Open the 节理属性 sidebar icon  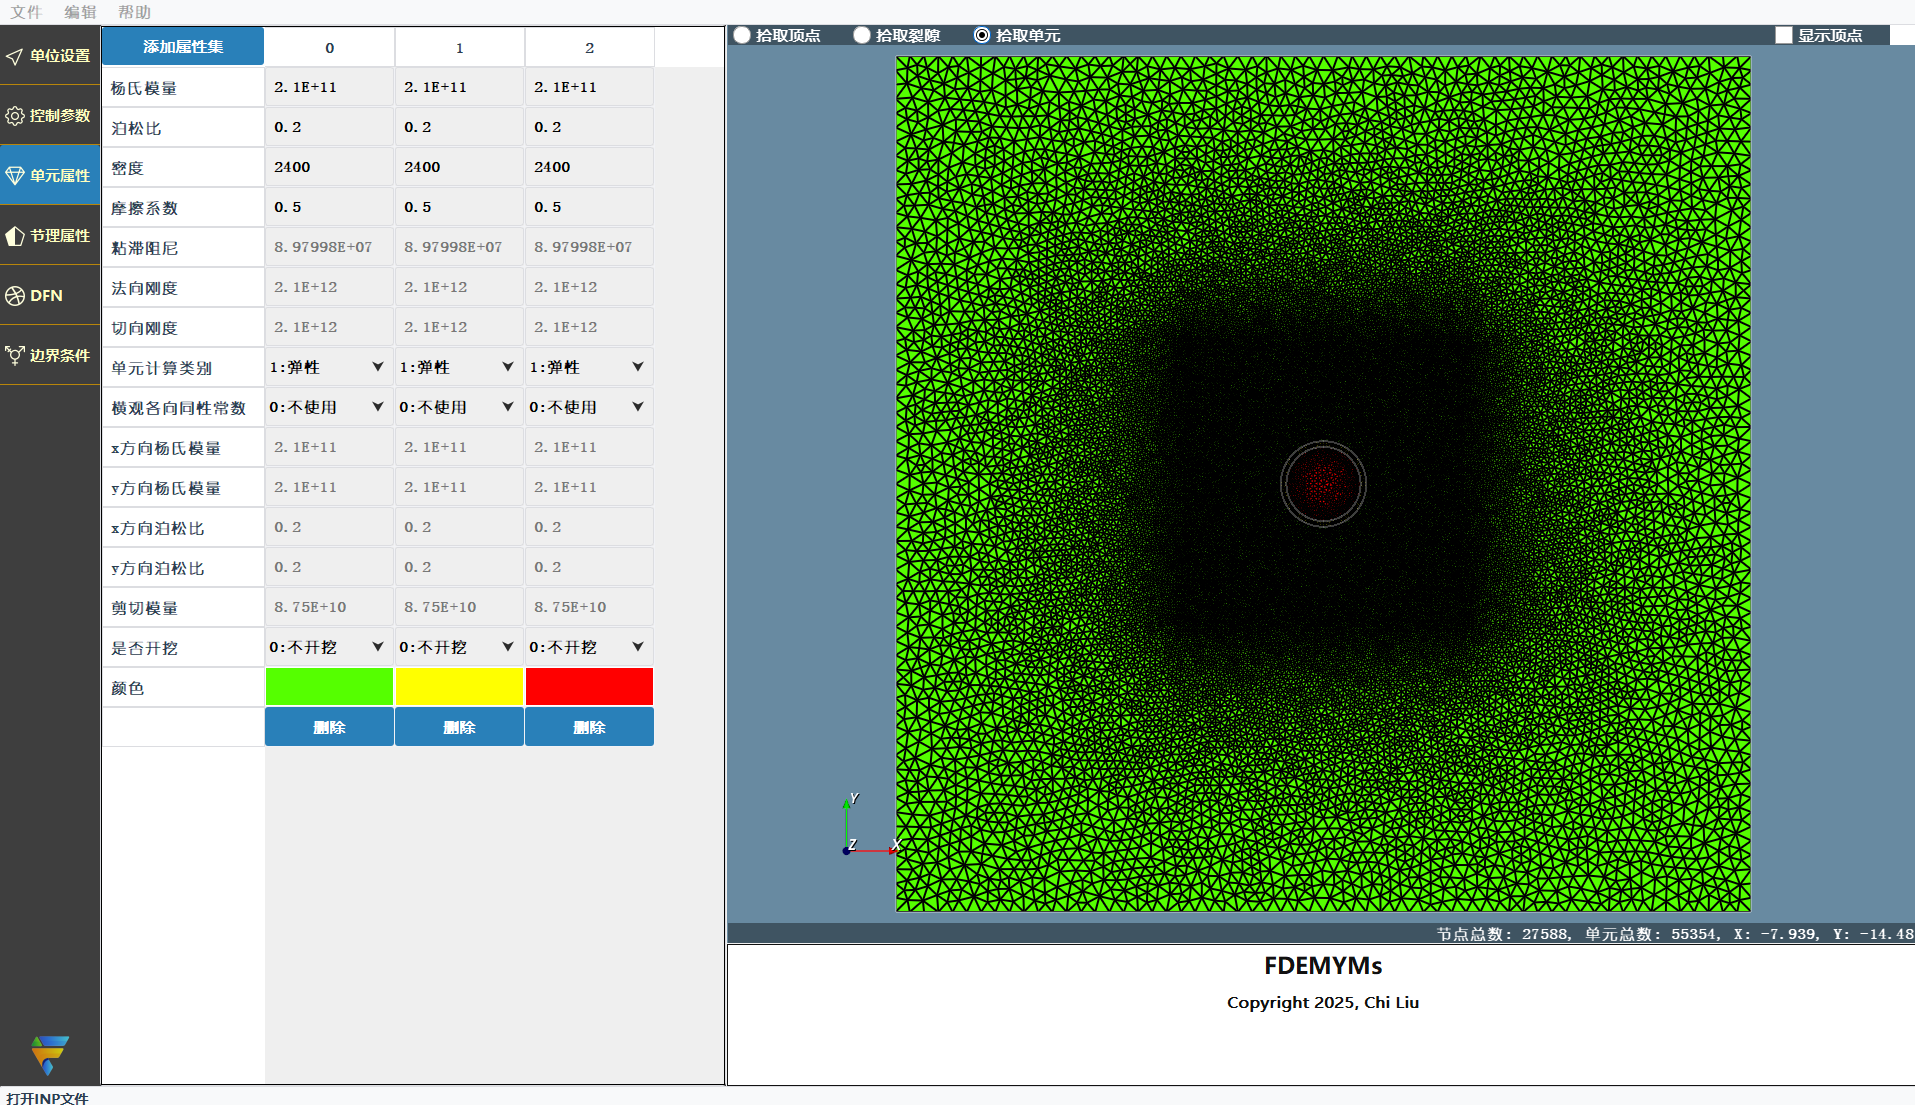click(x=15, y=236)
